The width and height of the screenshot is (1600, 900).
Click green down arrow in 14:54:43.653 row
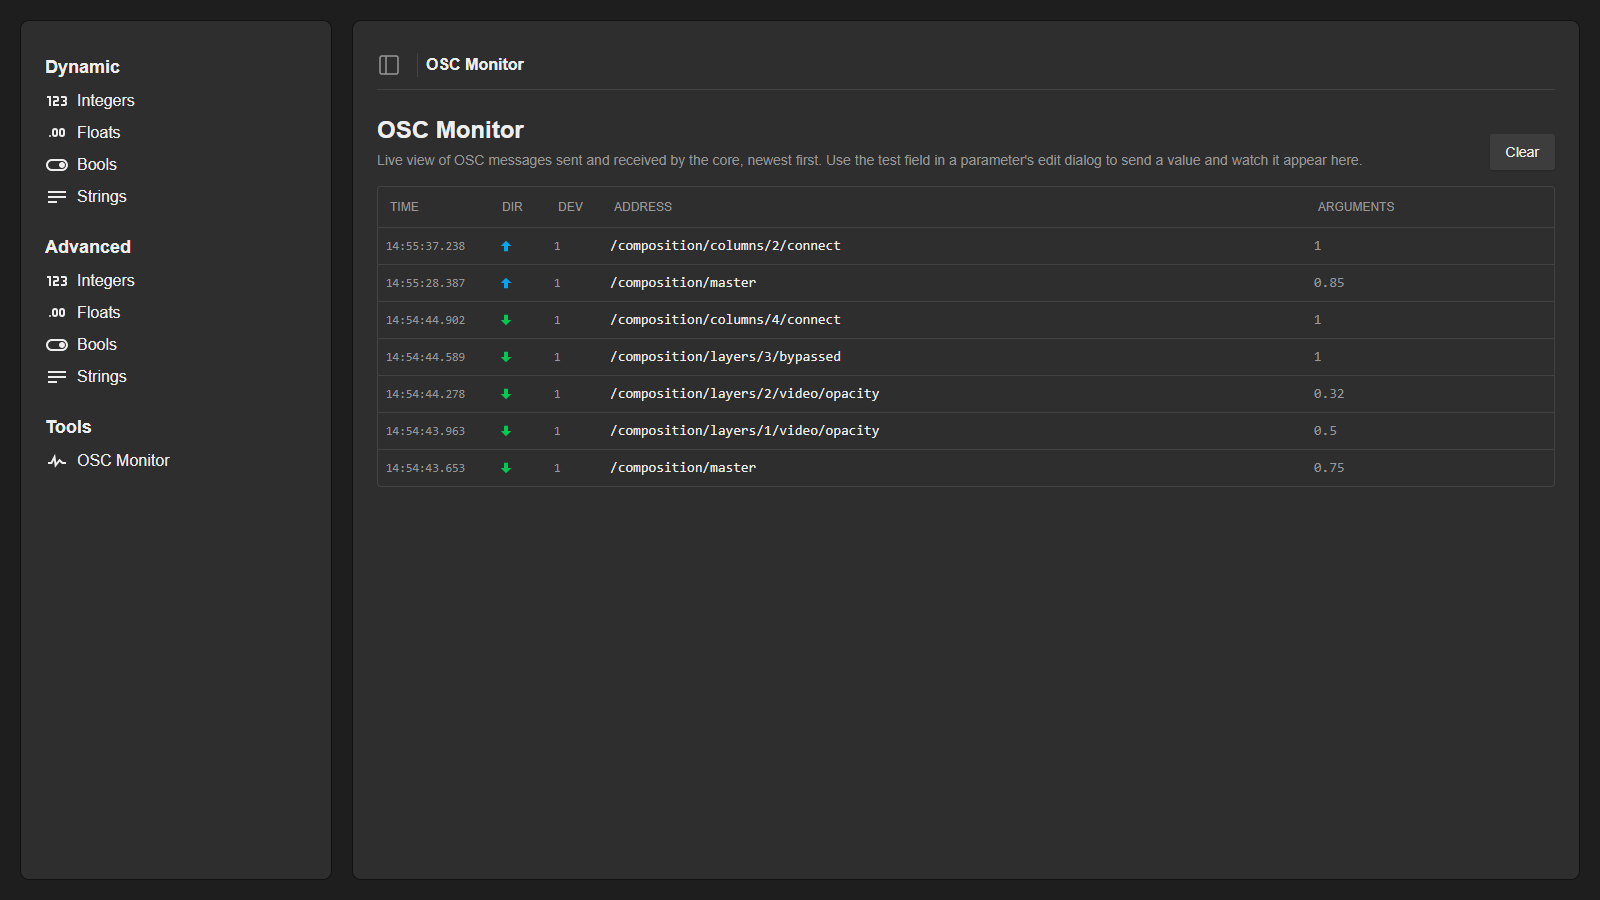[x=506, y=468]
